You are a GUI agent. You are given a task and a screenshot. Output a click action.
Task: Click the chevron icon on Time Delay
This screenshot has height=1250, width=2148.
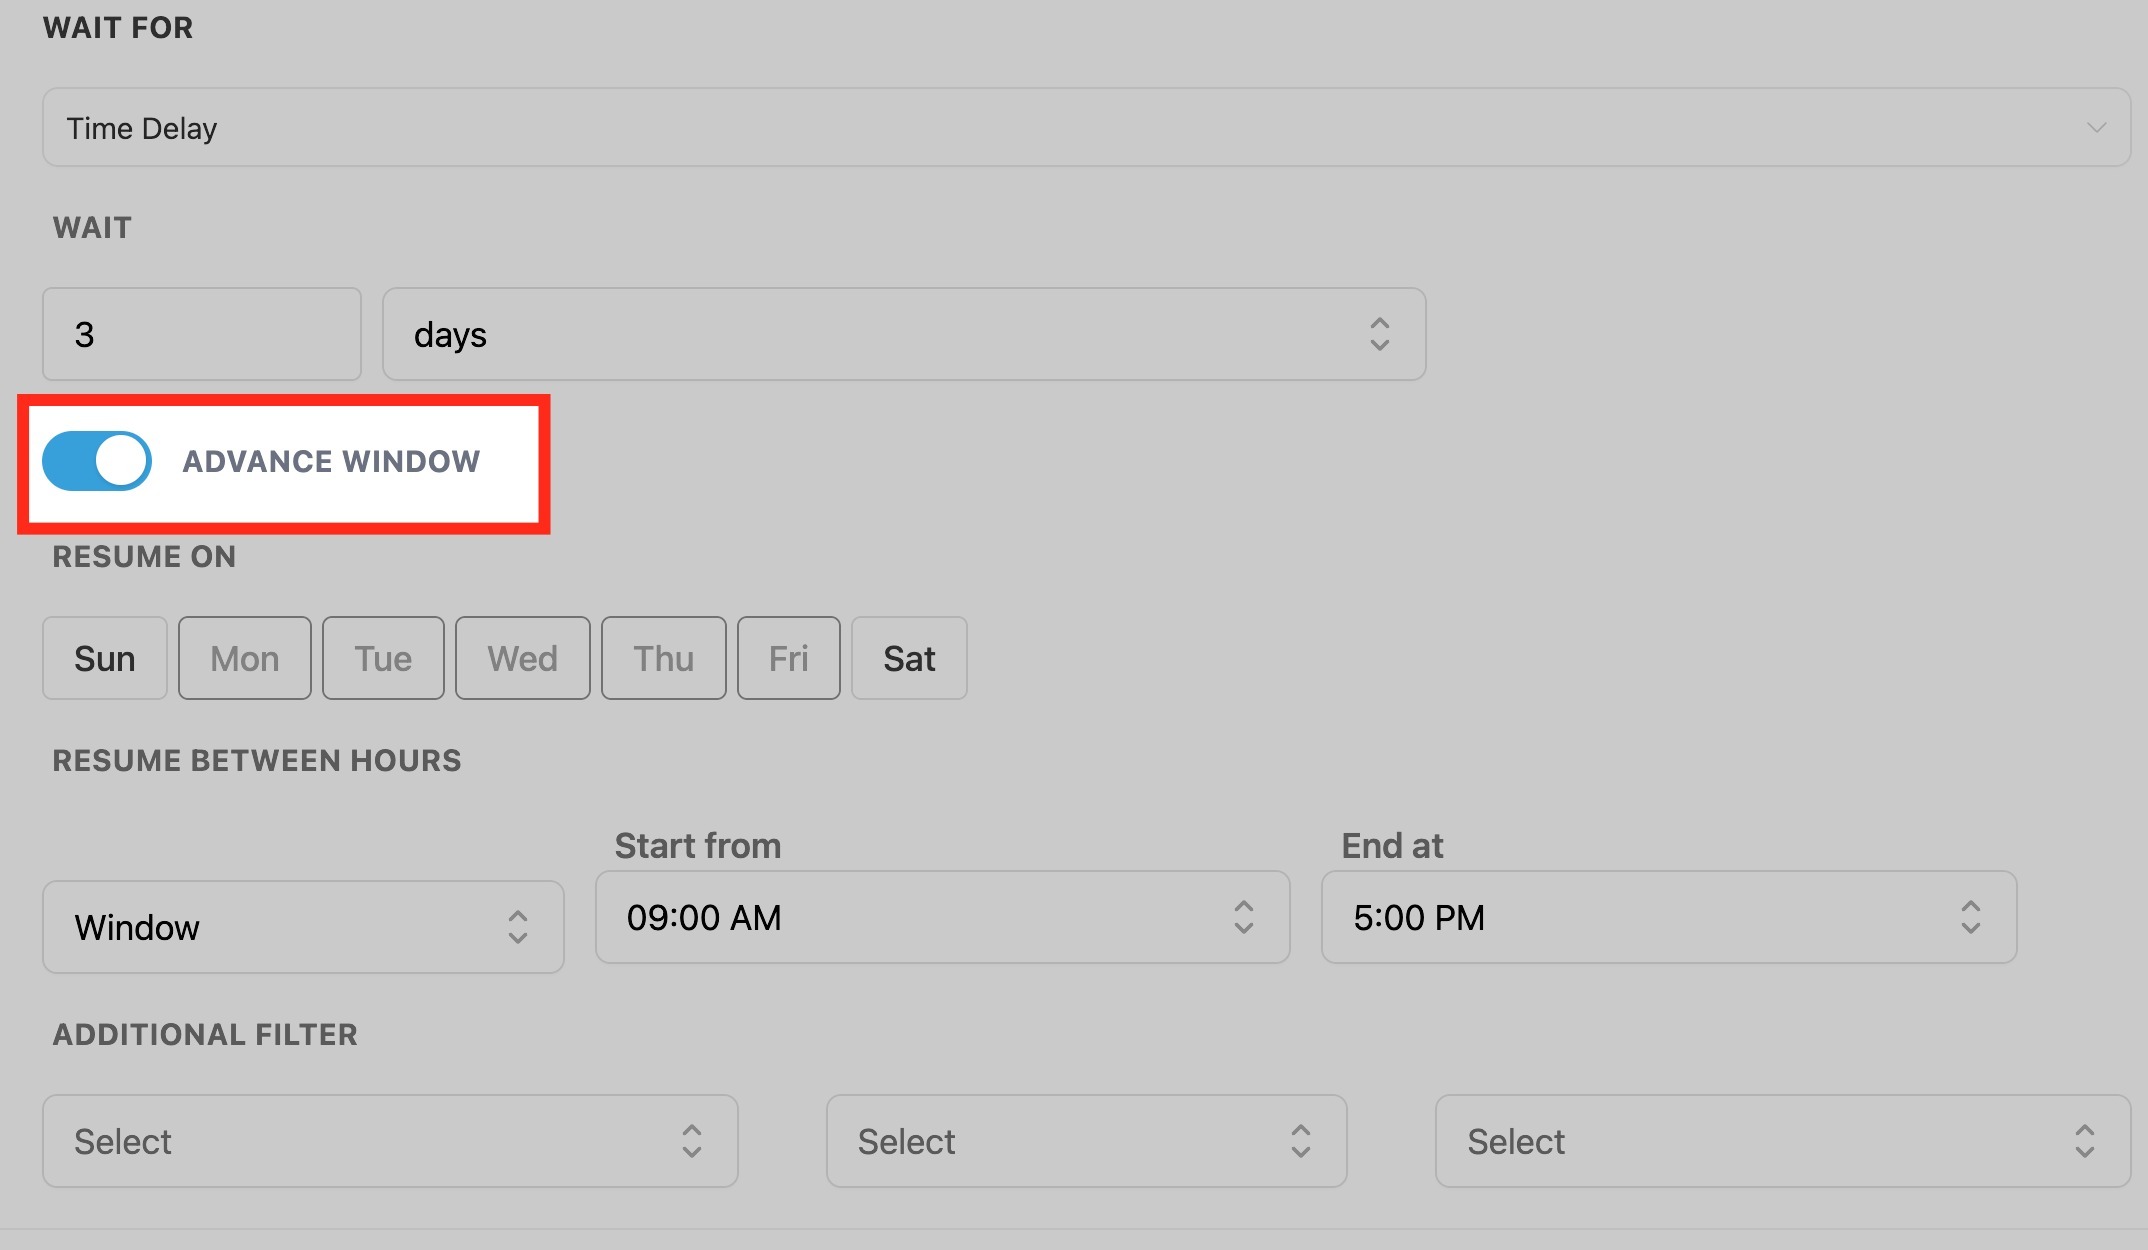coord(2096,128)
